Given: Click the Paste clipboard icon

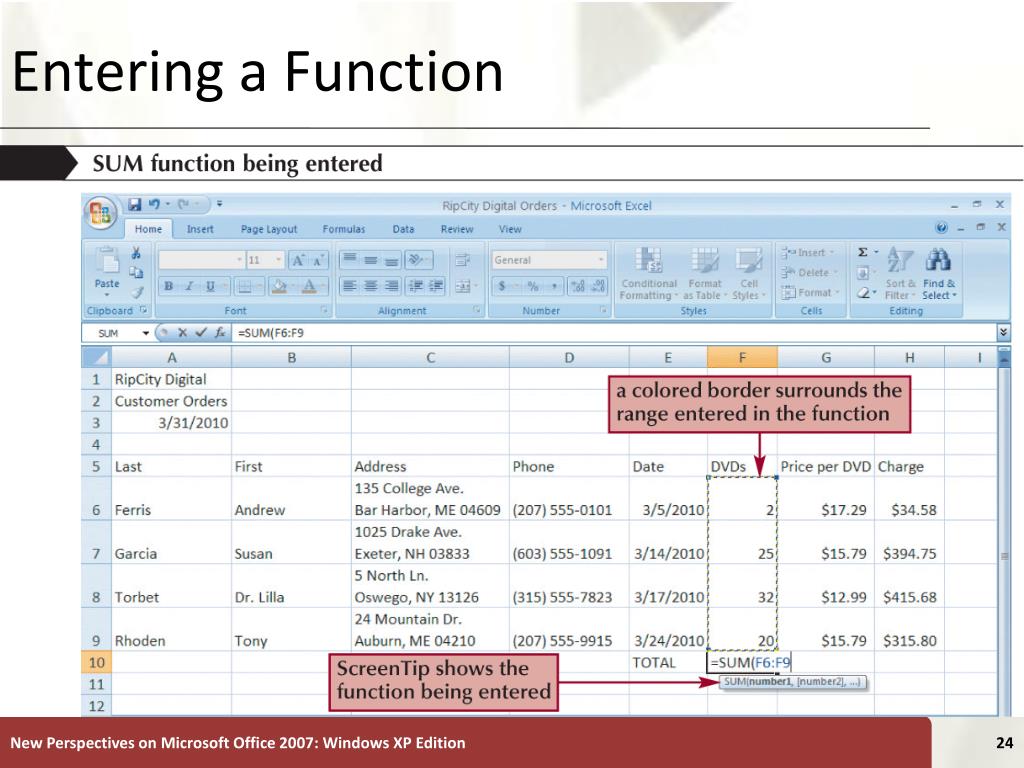Looking at the screenshot, I should [107, 261].
